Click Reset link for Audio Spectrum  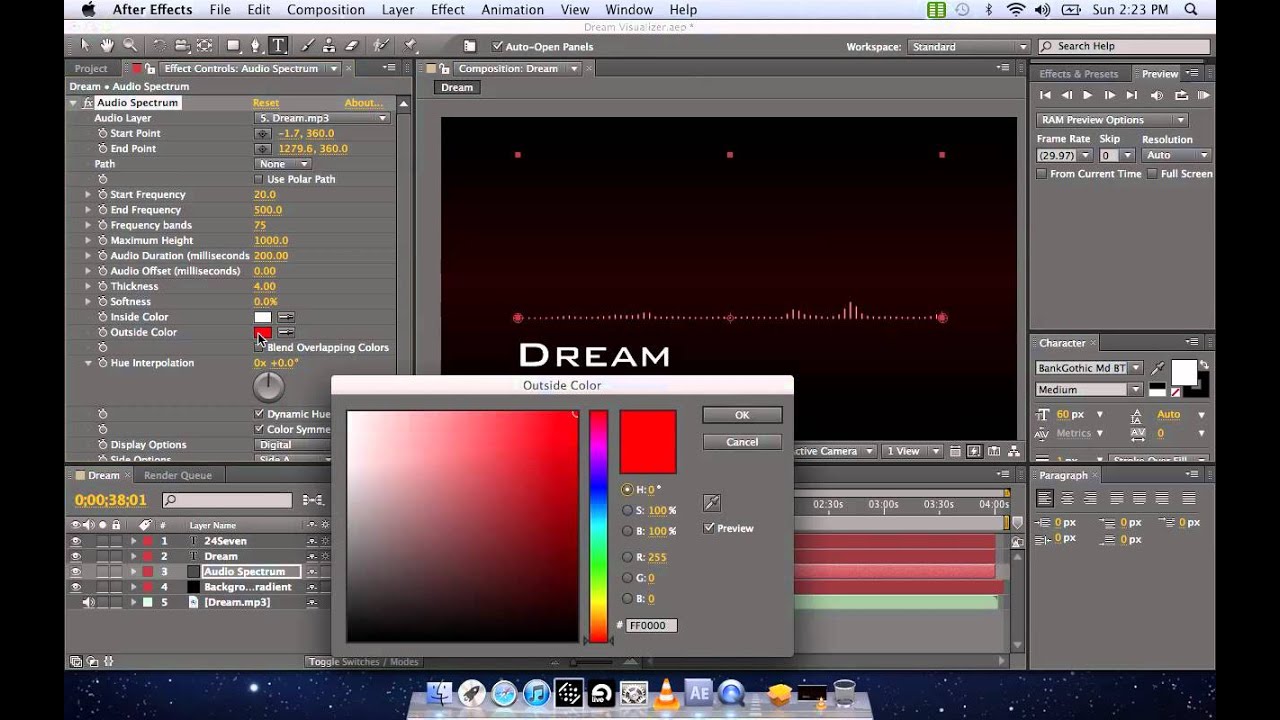pos(266,103)
